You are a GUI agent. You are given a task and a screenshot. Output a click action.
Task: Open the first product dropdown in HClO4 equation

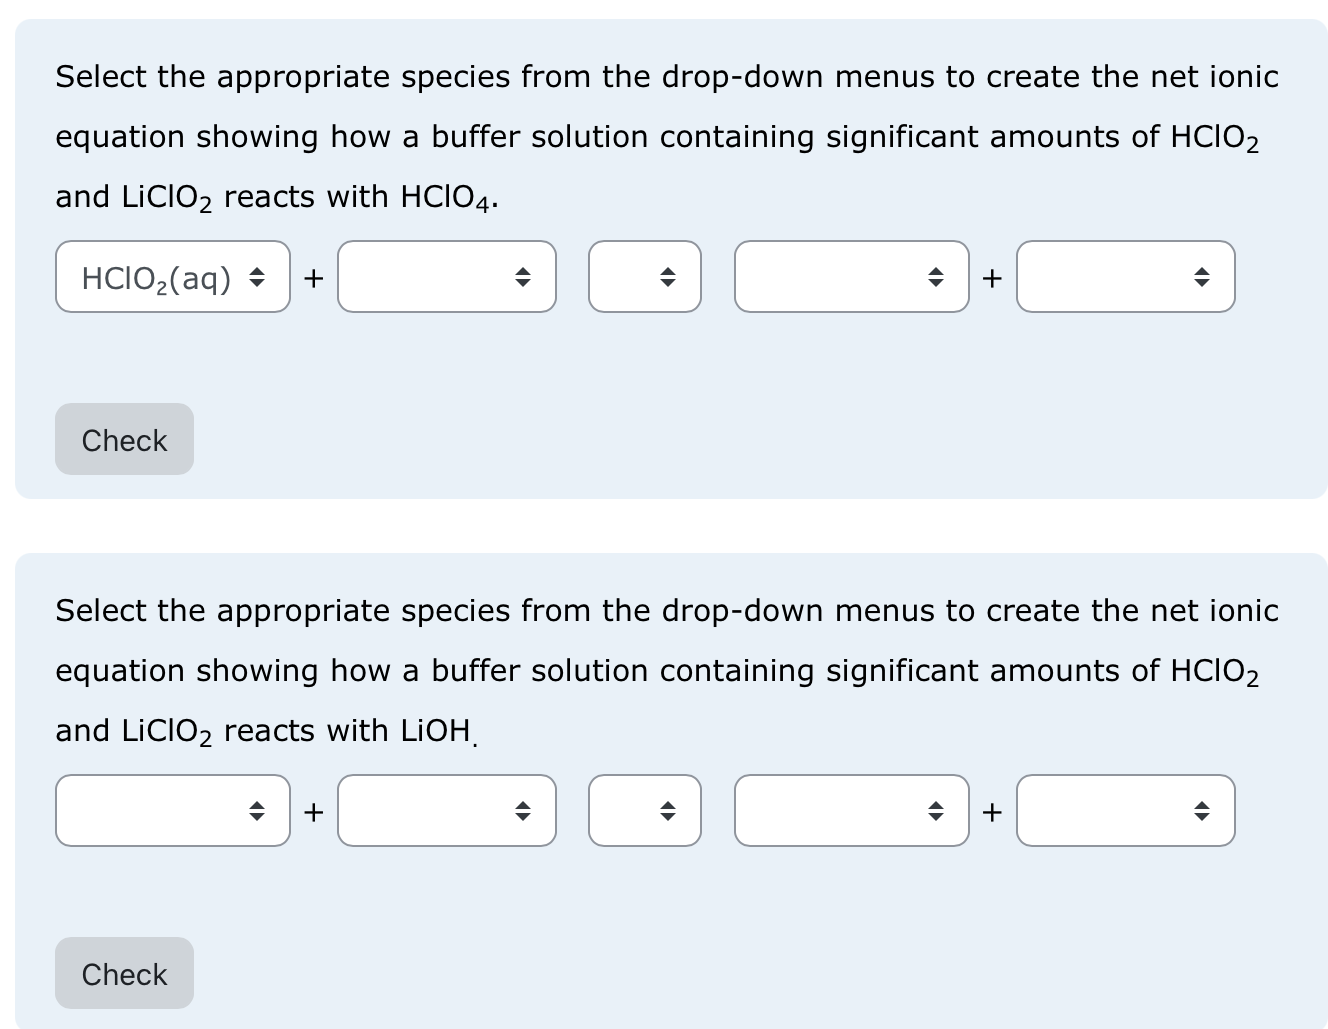(851, 277)
